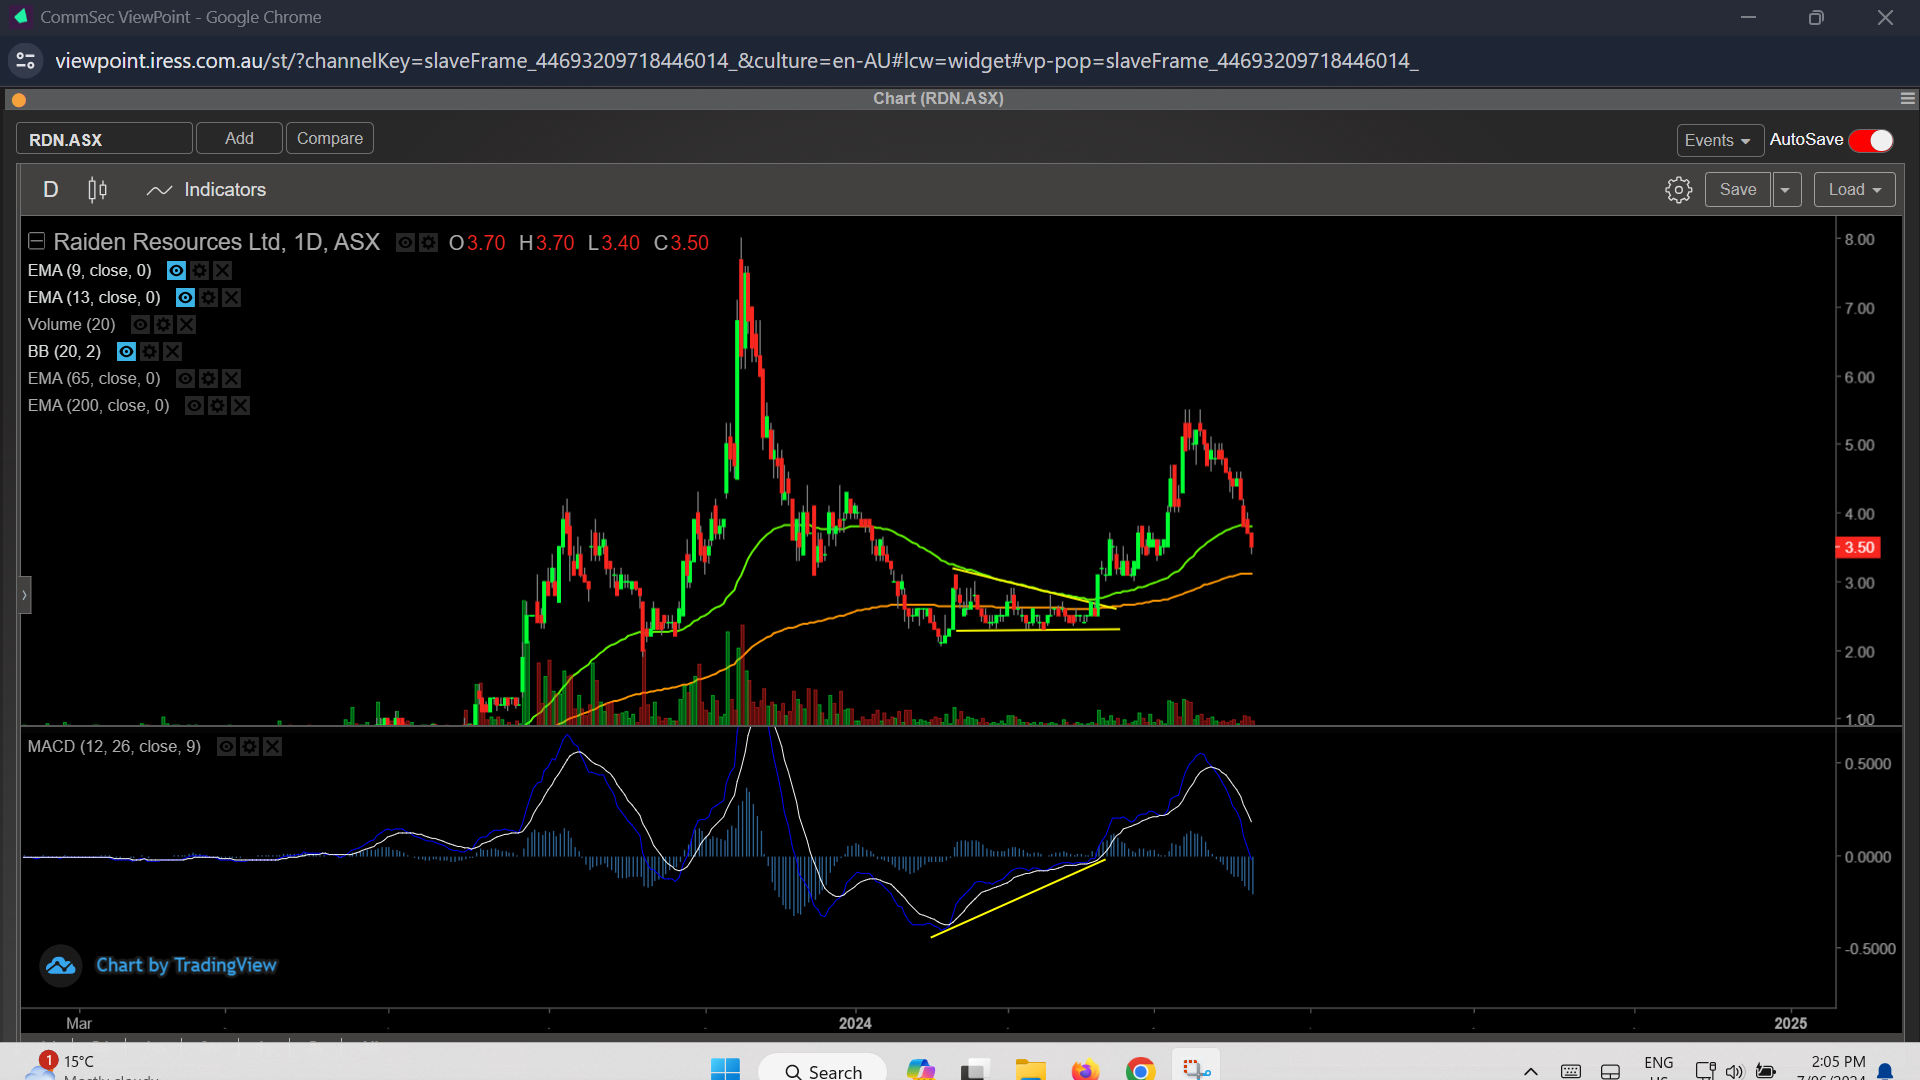1920x1080 pixels.
Task: Open the volume control in system tray
Action: click(x=1735, y=1071)
